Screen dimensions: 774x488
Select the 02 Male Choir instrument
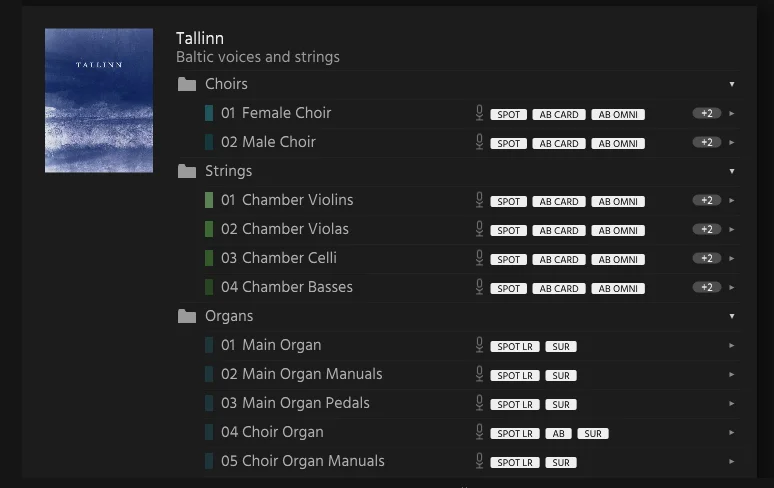click(268, 142)
